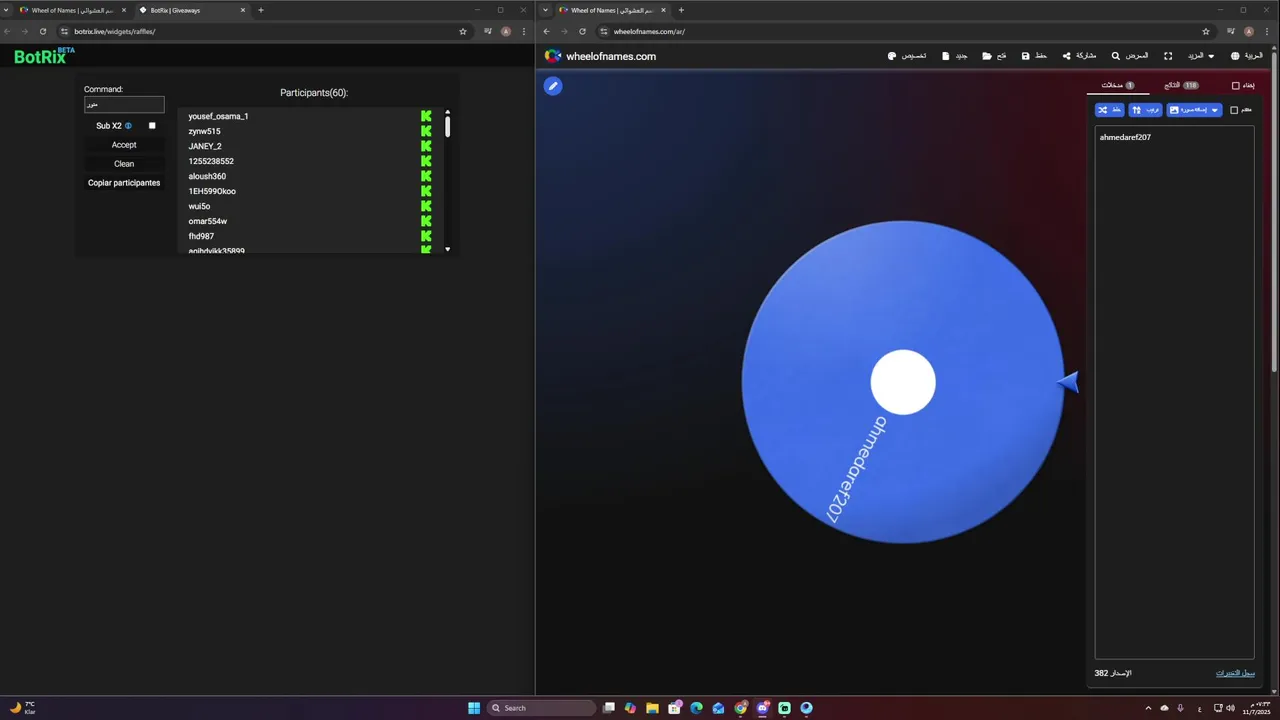Click Copiar participantes button

[124, 183]
